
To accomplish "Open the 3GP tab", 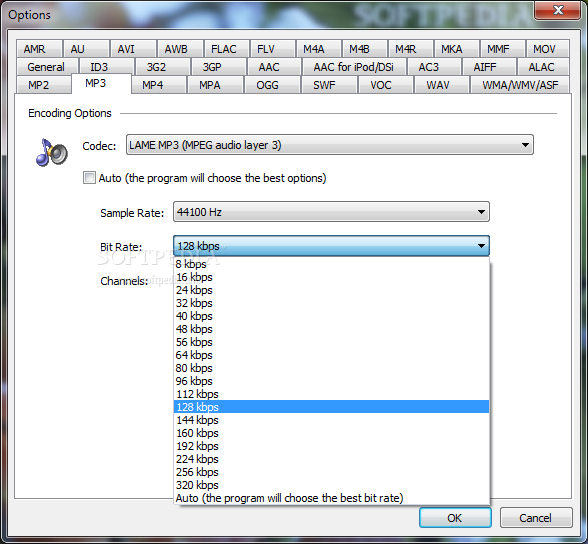I will [219, 67].
